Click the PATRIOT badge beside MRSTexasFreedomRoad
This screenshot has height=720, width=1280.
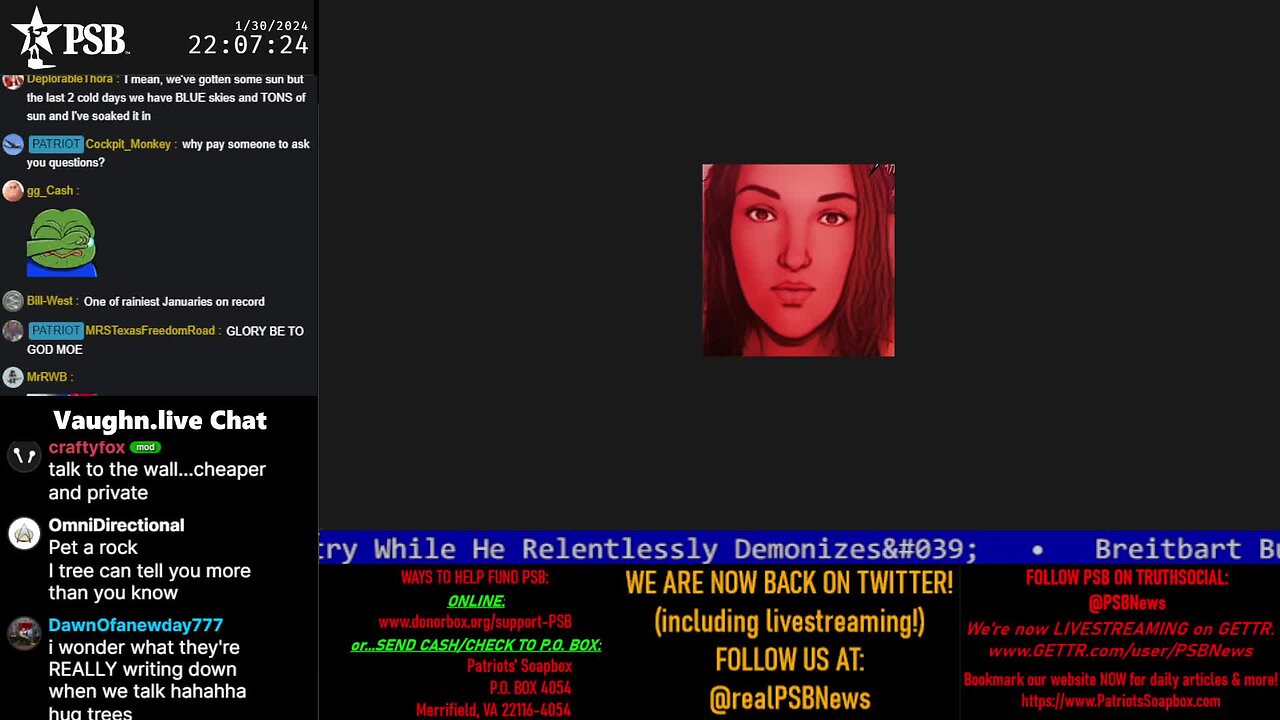[x=55, y=330]
